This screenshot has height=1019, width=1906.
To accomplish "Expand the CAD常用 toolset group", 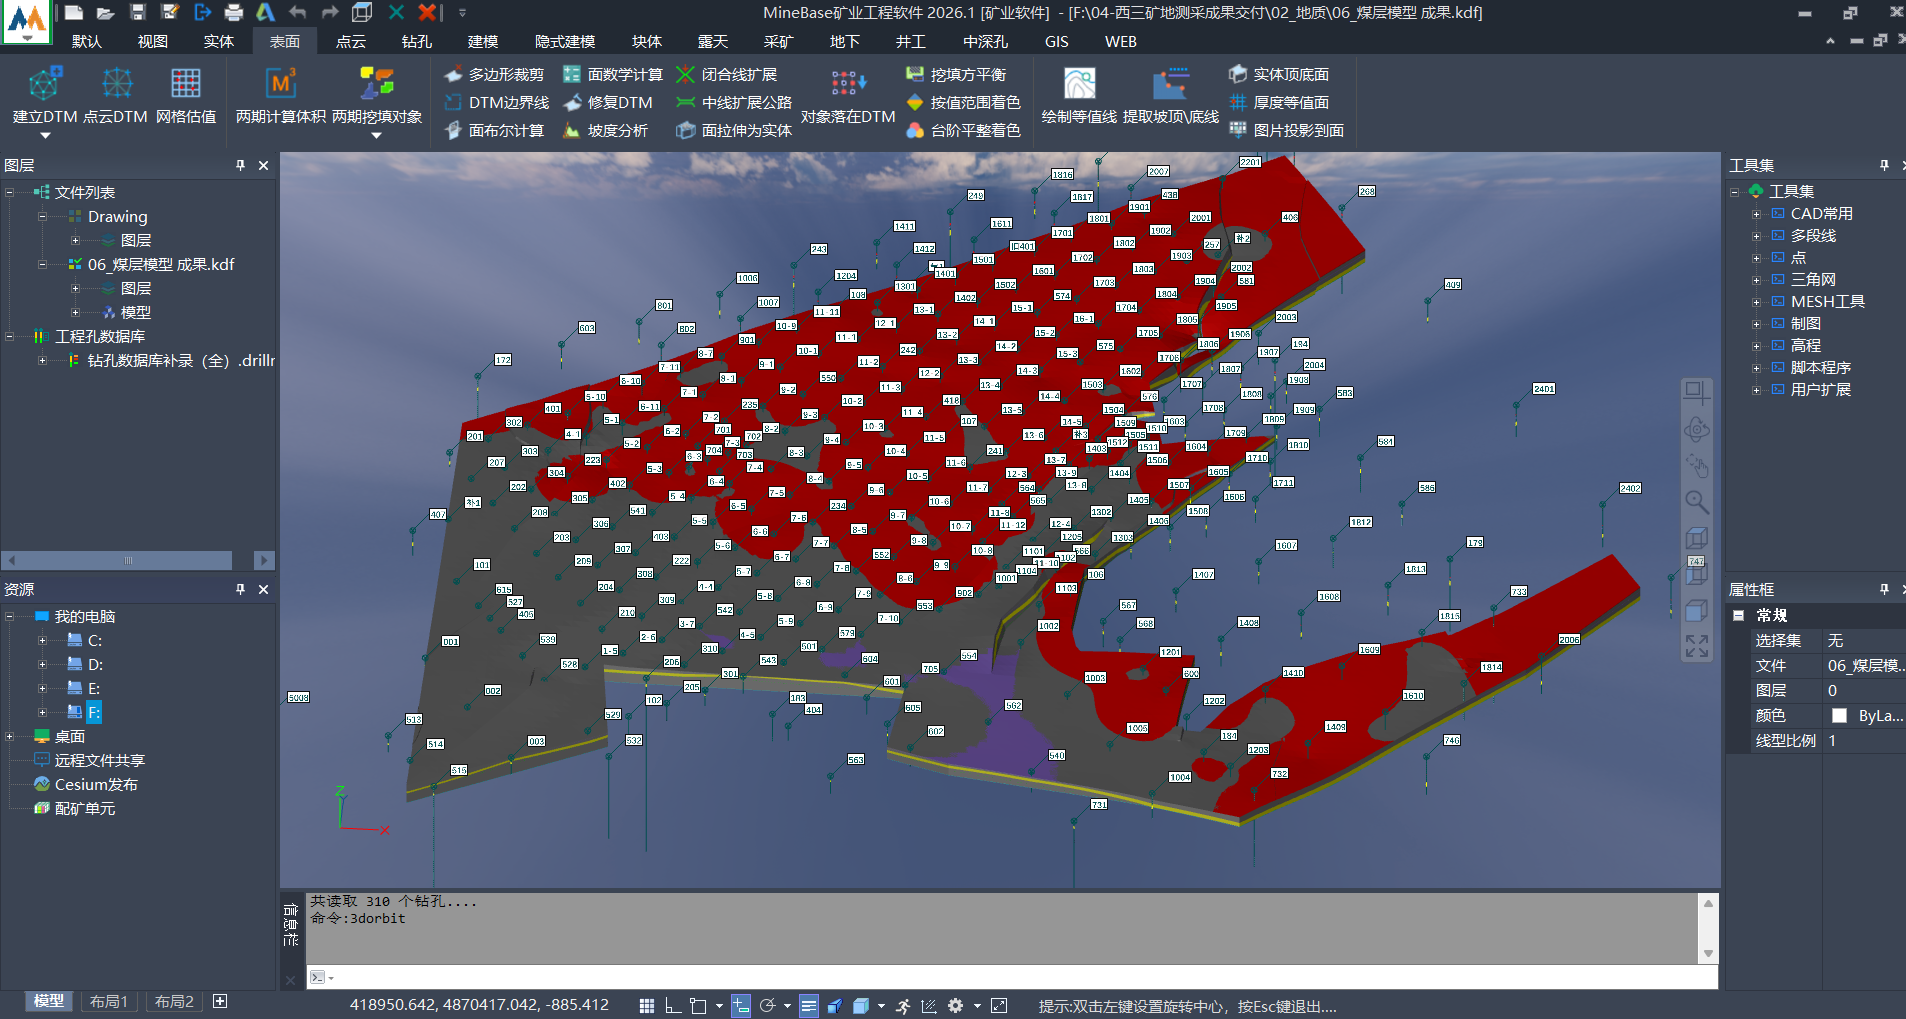I will click(1756, 214).
